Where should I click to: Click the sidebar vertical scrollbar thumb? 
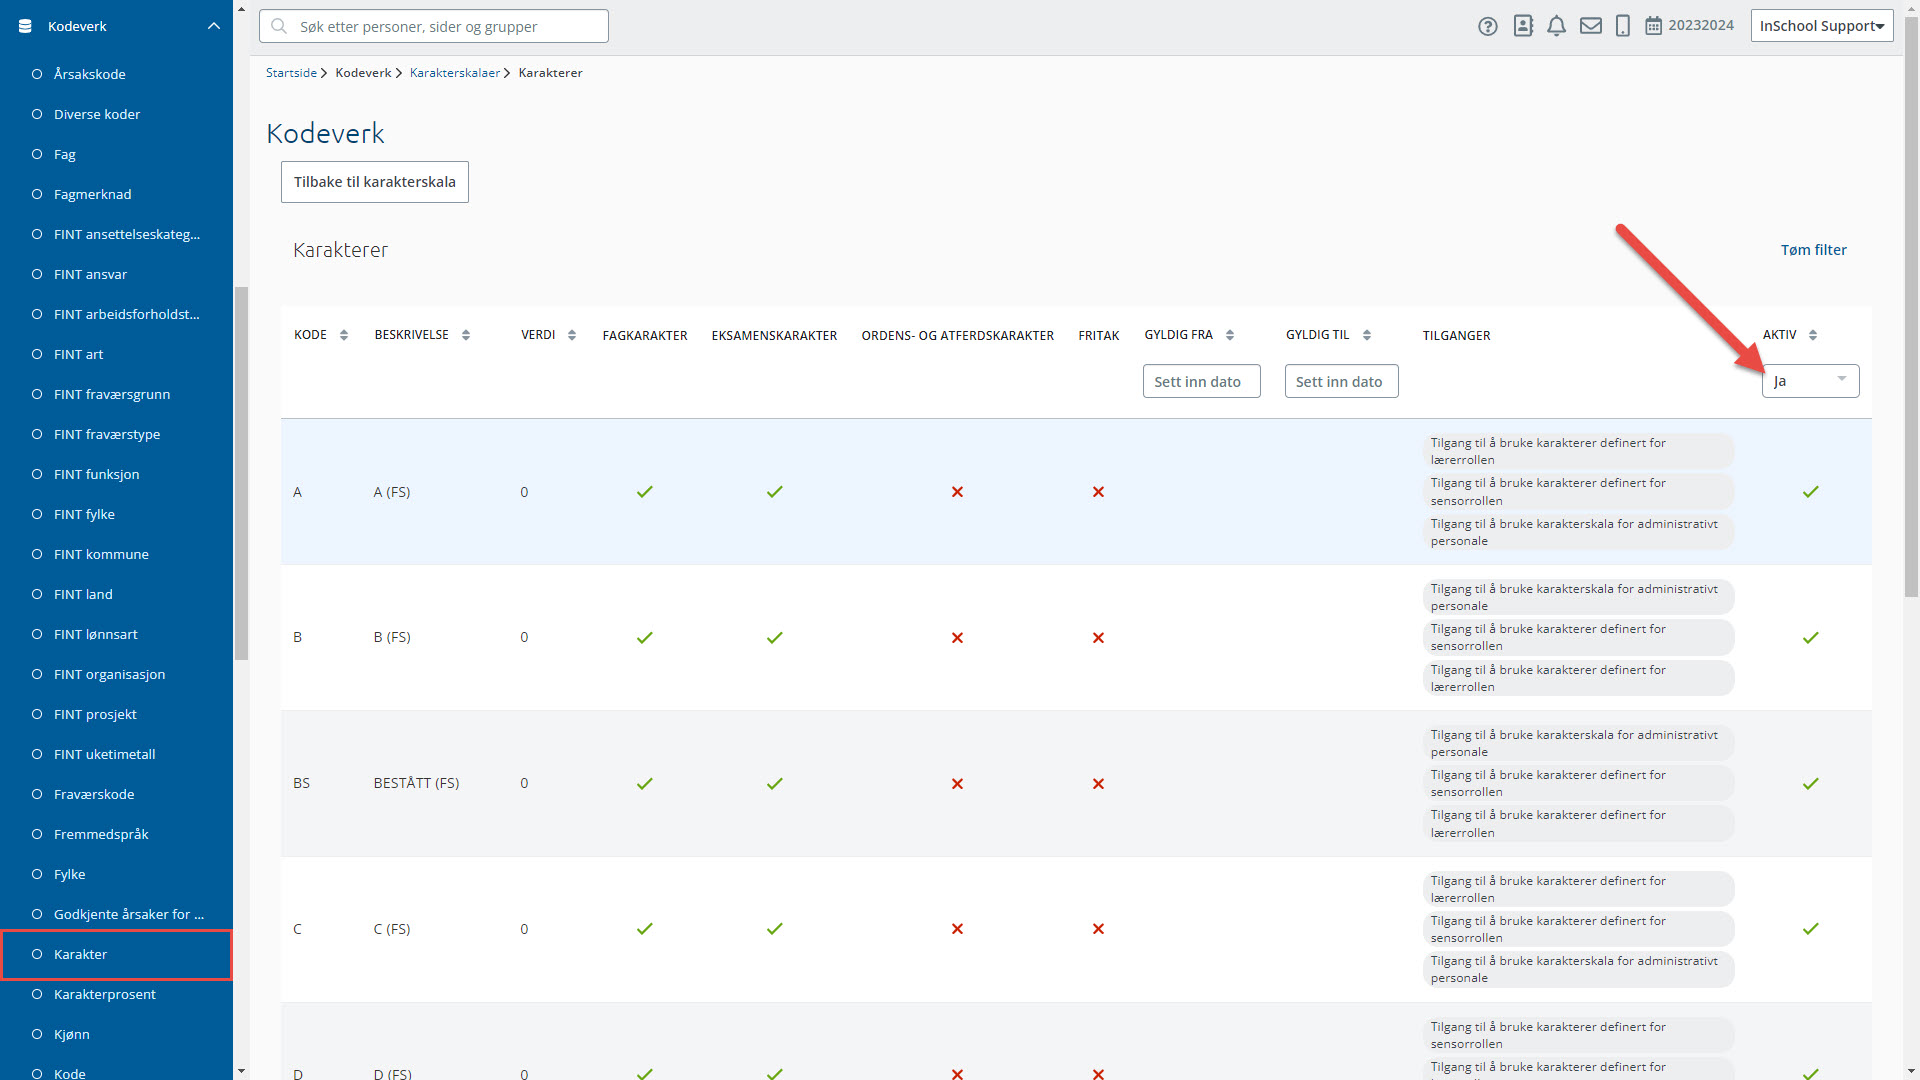(241, 474)
